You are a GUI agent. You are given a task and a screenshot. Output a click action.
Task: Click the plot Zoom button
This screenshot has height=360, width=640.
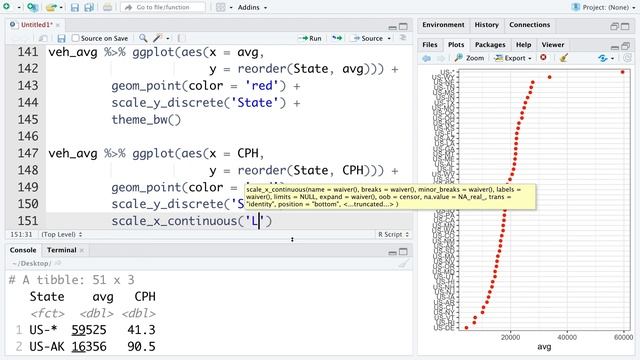click(469, 58)
